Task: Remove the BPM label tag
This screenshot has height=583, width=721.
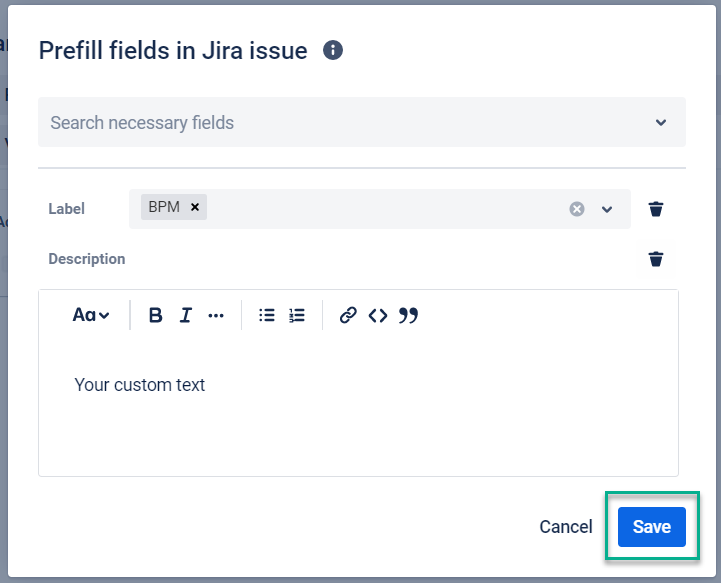Action: click(196, 208)
